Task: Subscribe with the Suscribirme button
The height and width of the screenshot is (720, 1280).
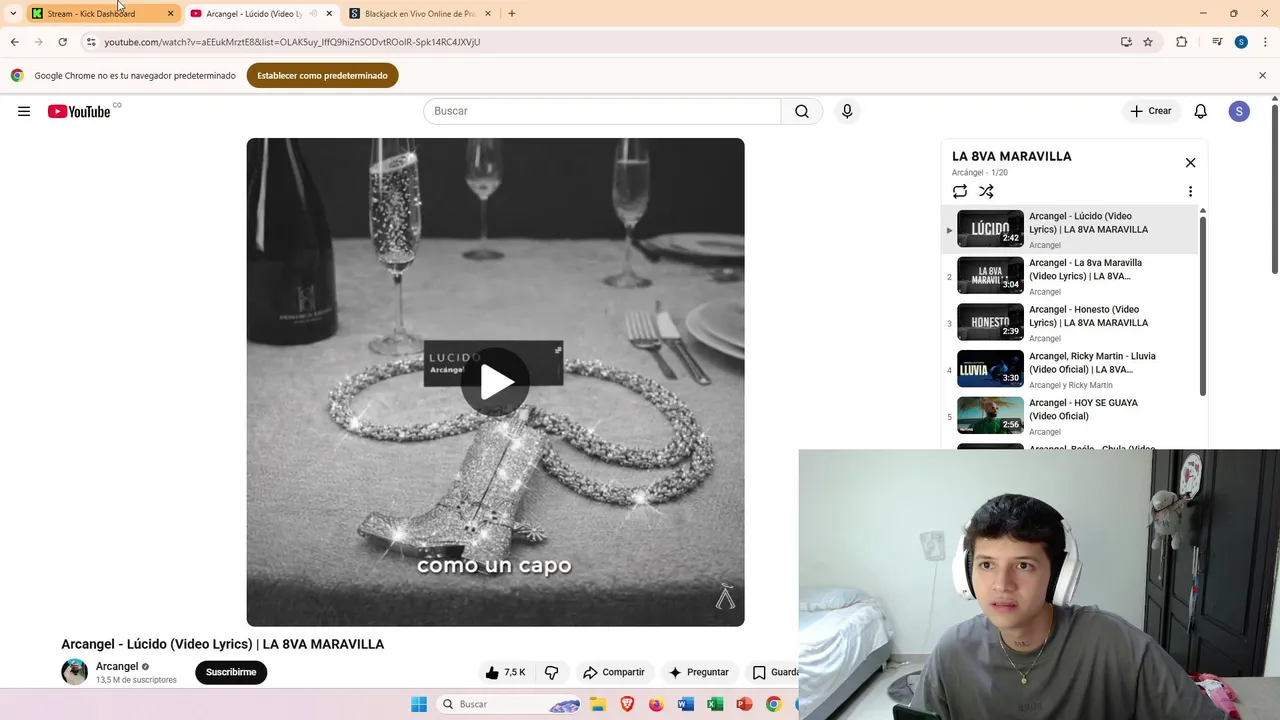Action: (x=231, y=672)
